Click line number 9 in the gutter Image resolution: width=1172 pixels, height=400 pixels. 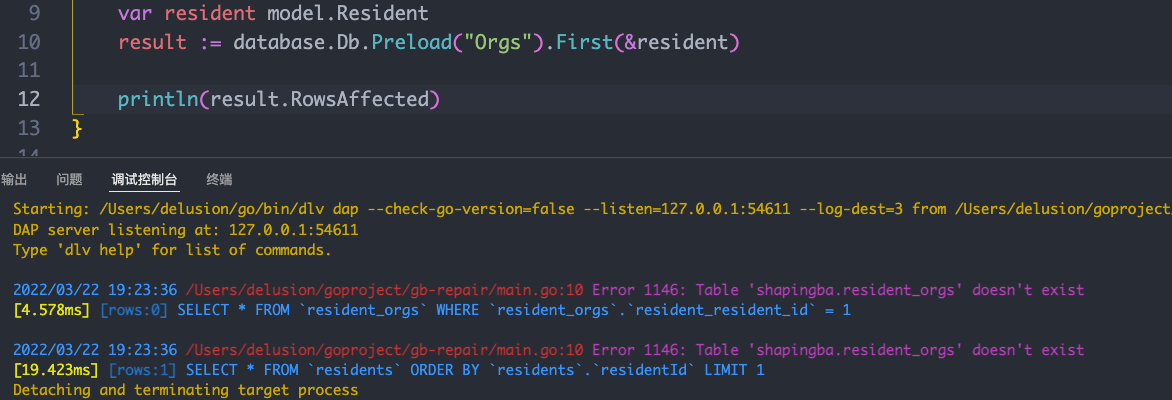33,14
